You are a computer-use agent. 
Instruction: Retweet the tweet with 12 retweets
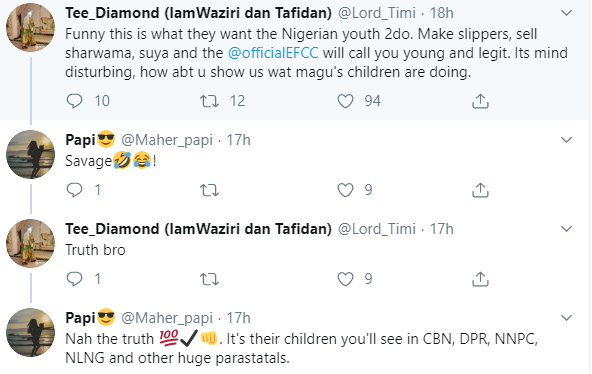(209, 101)
